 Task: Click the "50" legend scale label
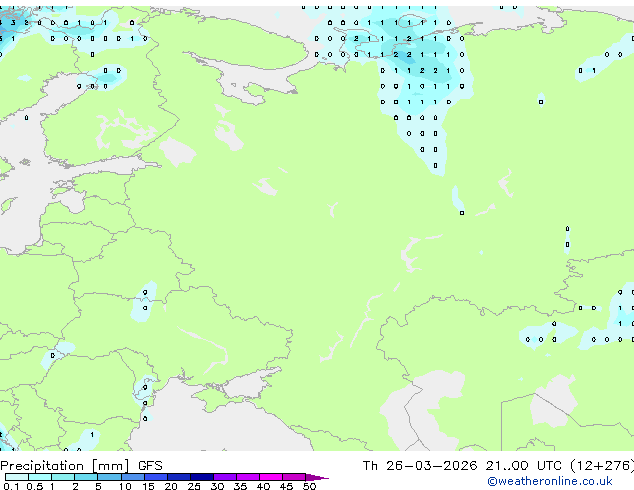tap(309, 486)
